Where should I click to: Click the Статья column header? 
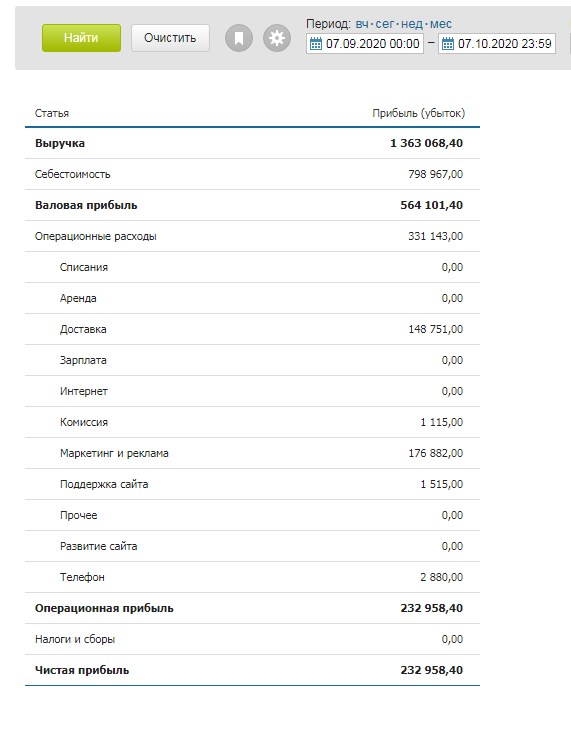(x=52, y=113)
